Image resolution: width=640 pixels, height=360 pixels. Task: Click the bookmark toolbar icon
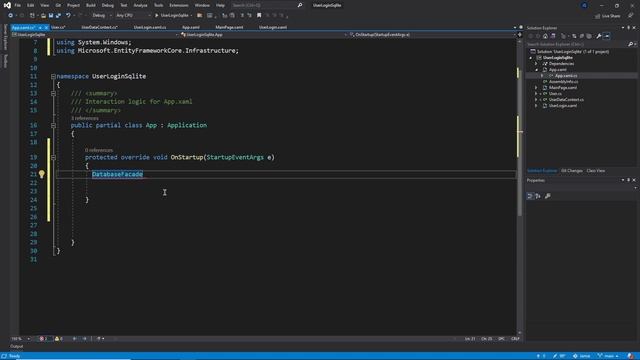(x=259, y=16)
